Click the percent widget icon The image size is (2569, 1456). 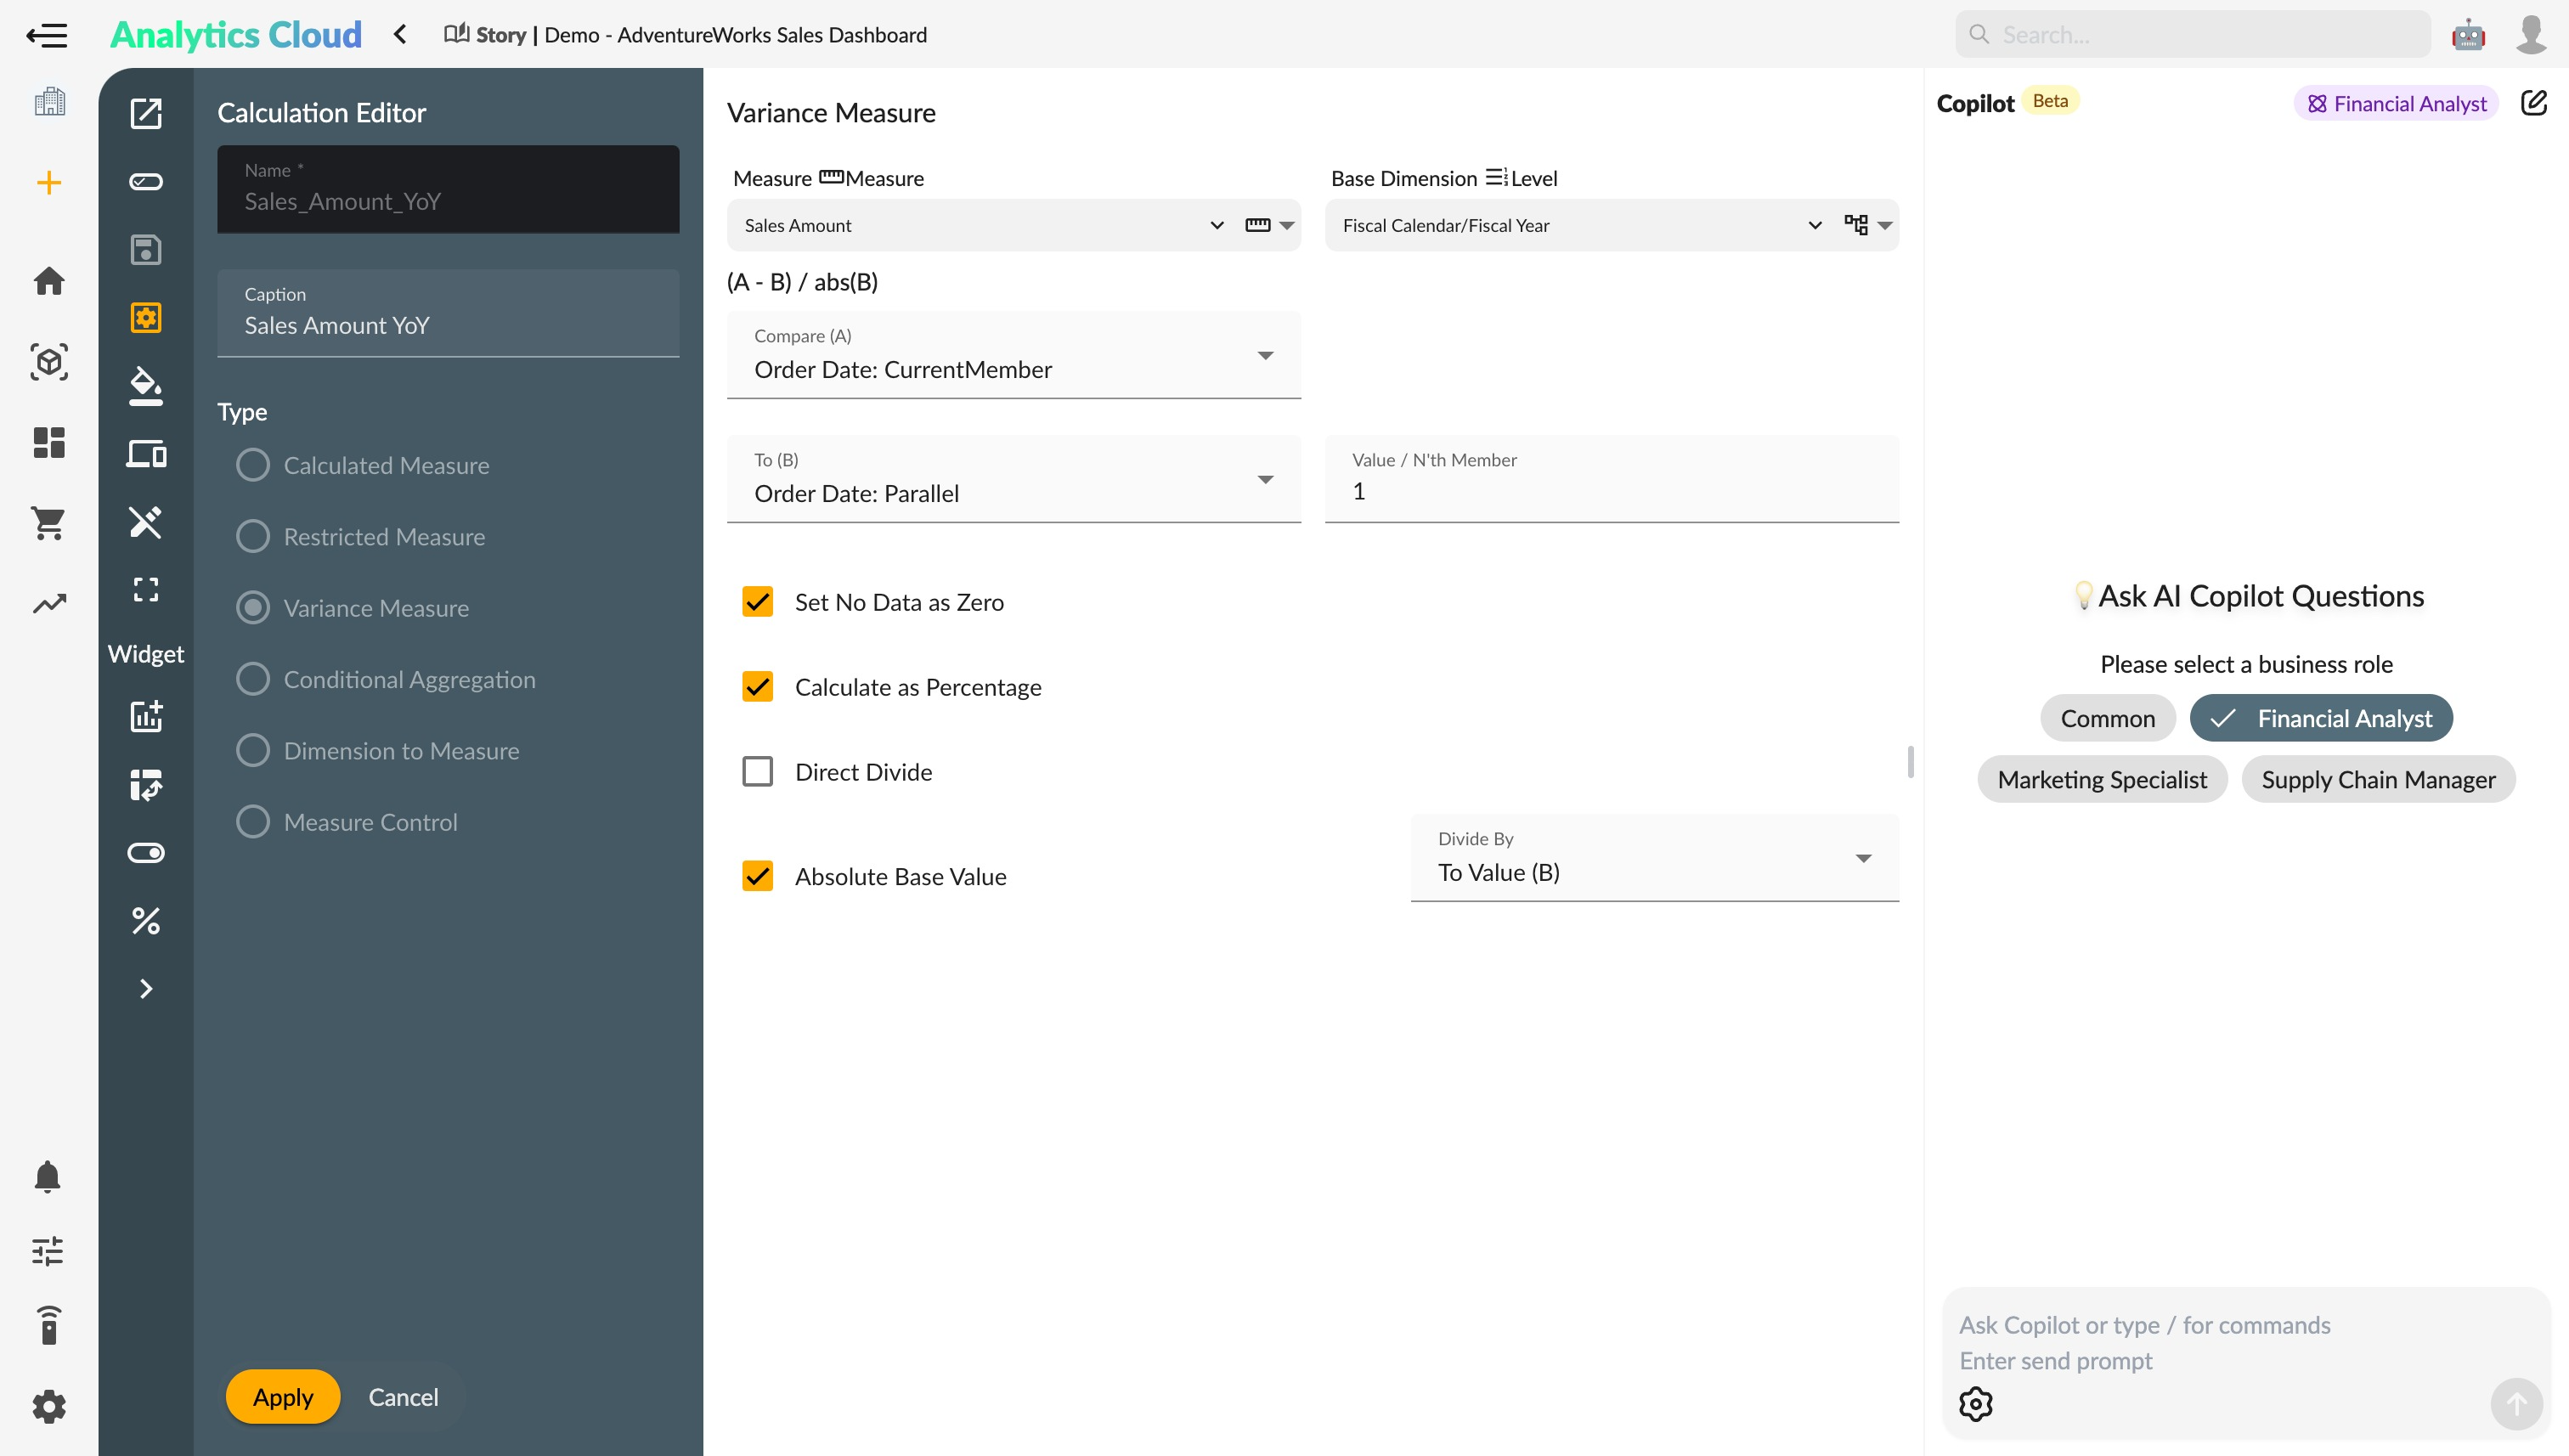pos(146,920)
